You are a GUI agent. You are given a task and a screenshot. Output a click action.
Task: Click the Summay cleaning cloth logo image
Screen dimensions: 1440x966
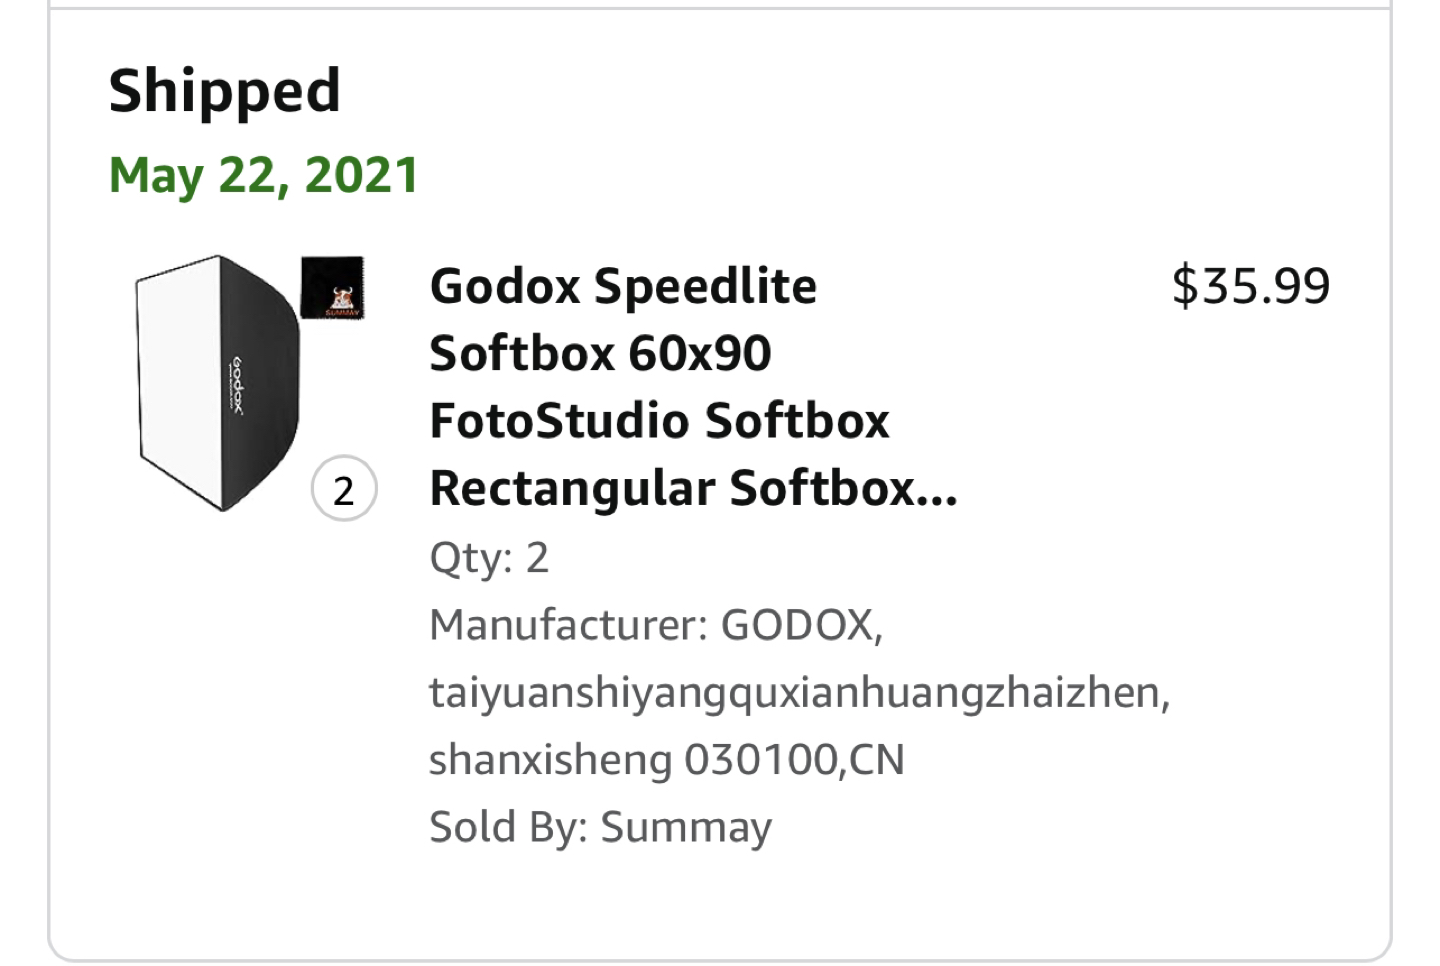(333, 289)
